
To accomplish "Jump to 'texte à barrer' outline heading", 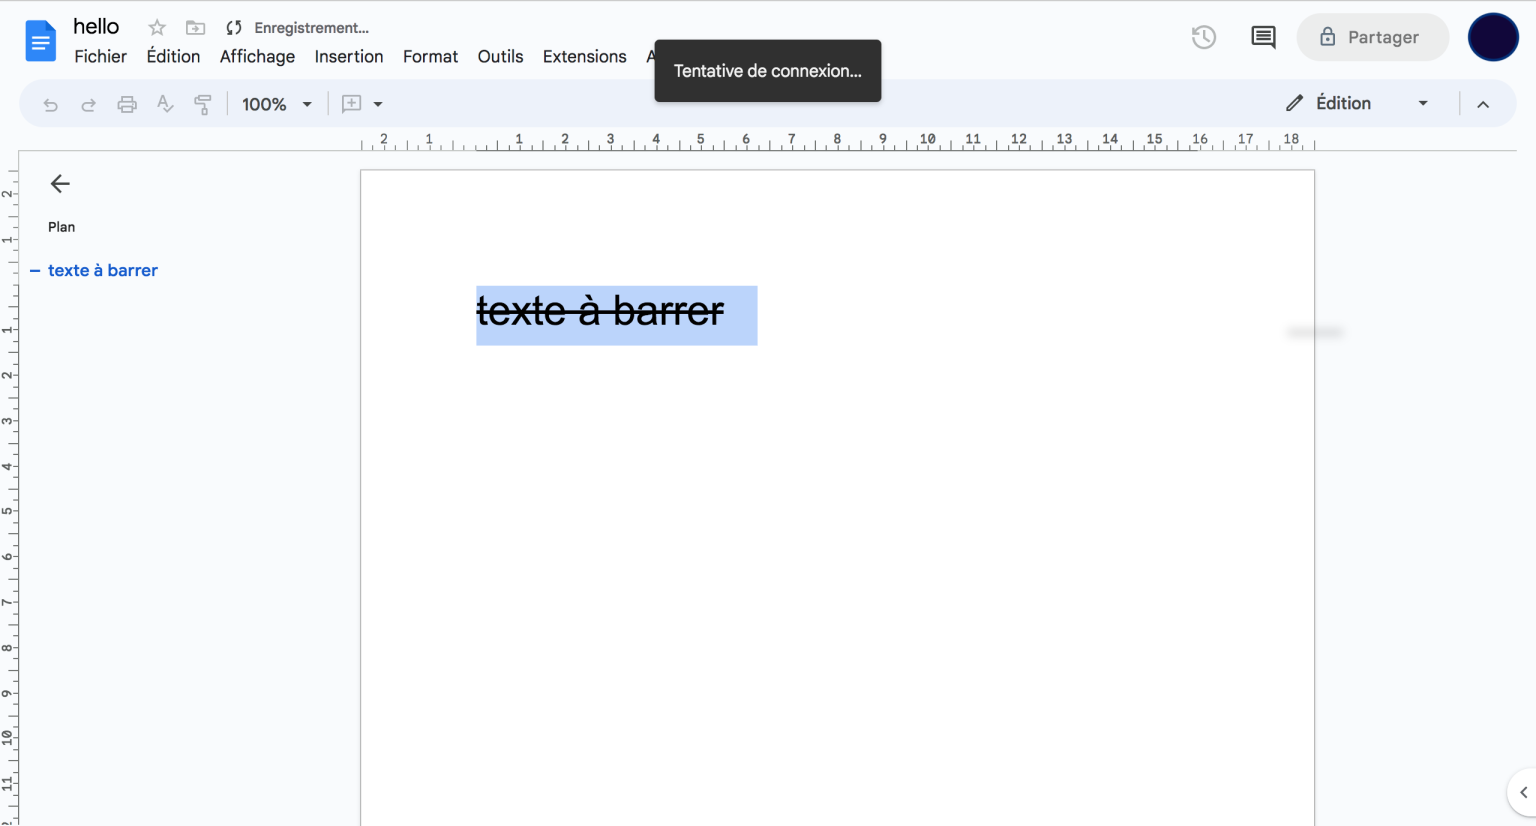I will point(103,270).
